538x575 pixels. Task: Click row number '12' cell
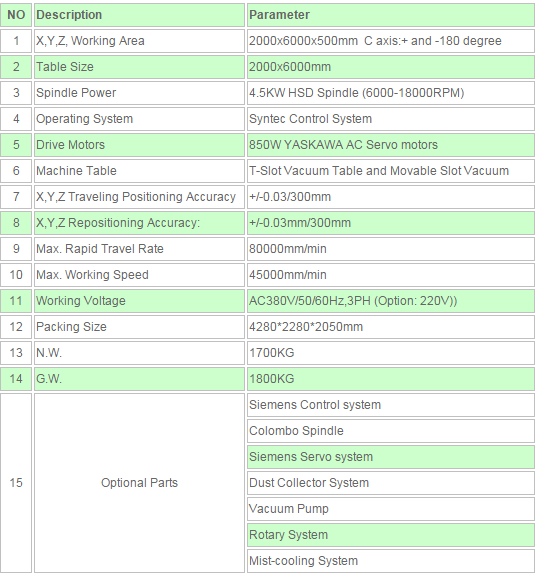pyautogui.click(x=16, y=327)
